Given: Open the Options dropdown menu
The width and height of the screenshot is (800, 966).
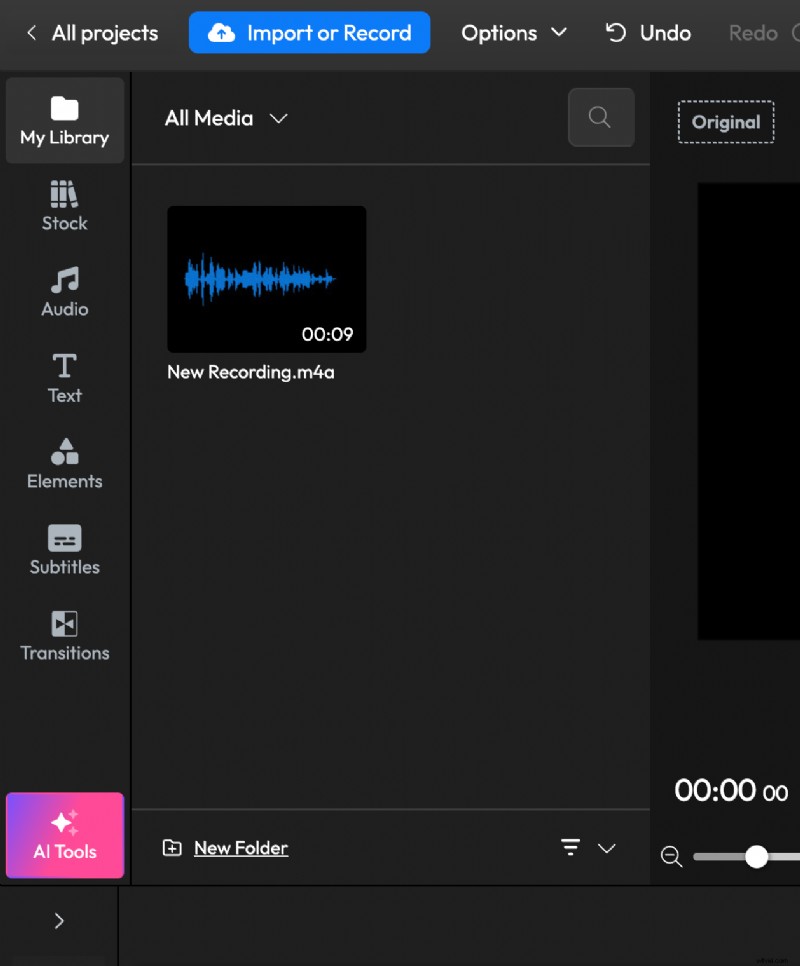Looking at the screenshot, I should [x=513, y=32].
